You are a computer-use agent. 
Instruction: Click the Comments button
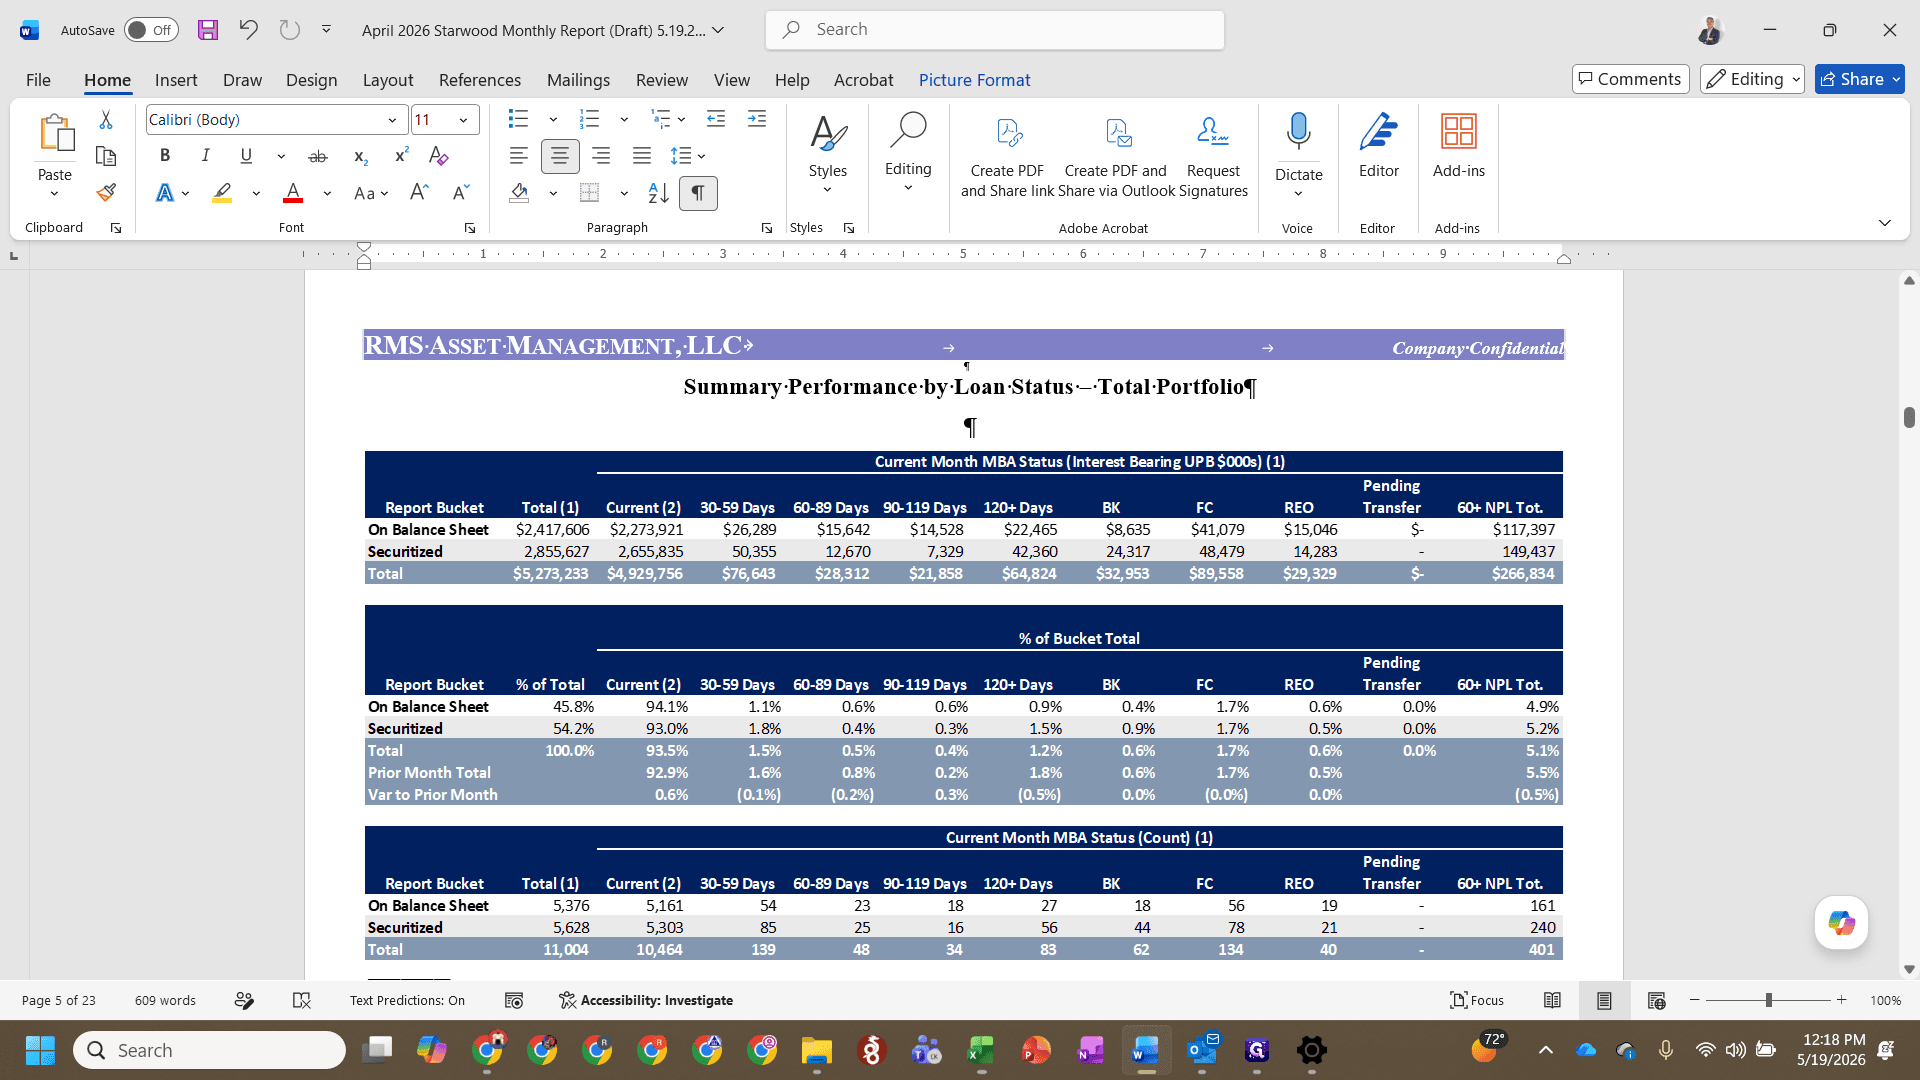tap(1631, 79)
